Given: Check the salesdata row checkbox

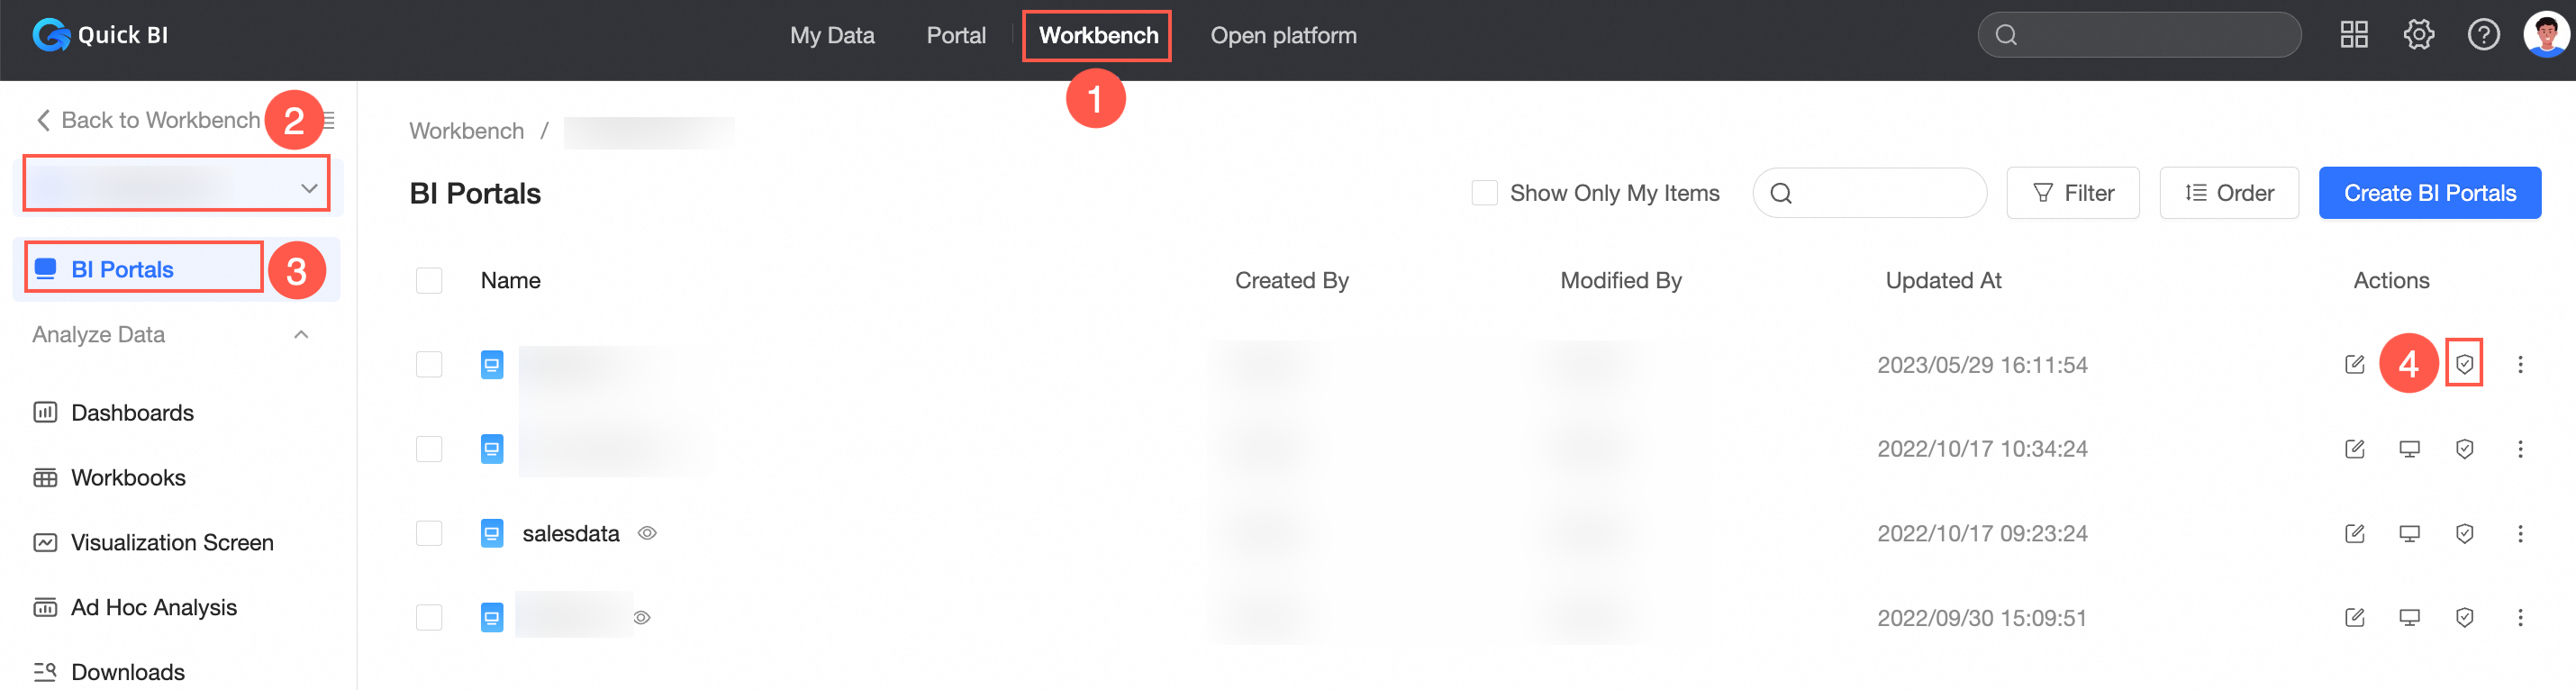Looking at the screenshot, I should 429,534.
